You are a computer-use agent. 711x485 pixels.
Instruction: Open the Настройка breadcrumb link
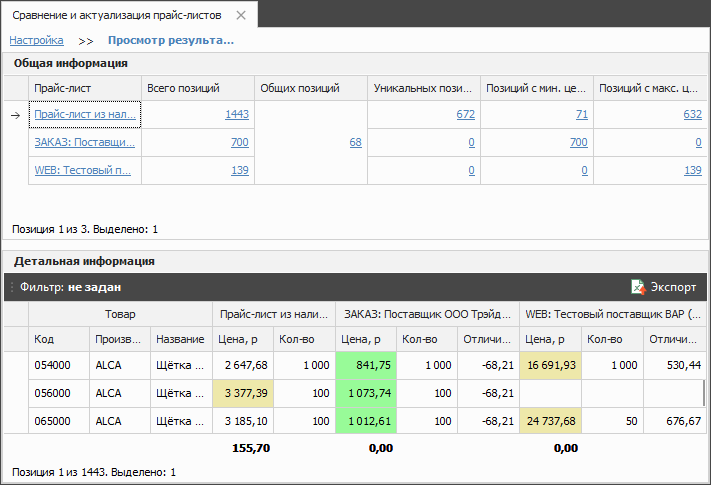click(x=36, y=40)
